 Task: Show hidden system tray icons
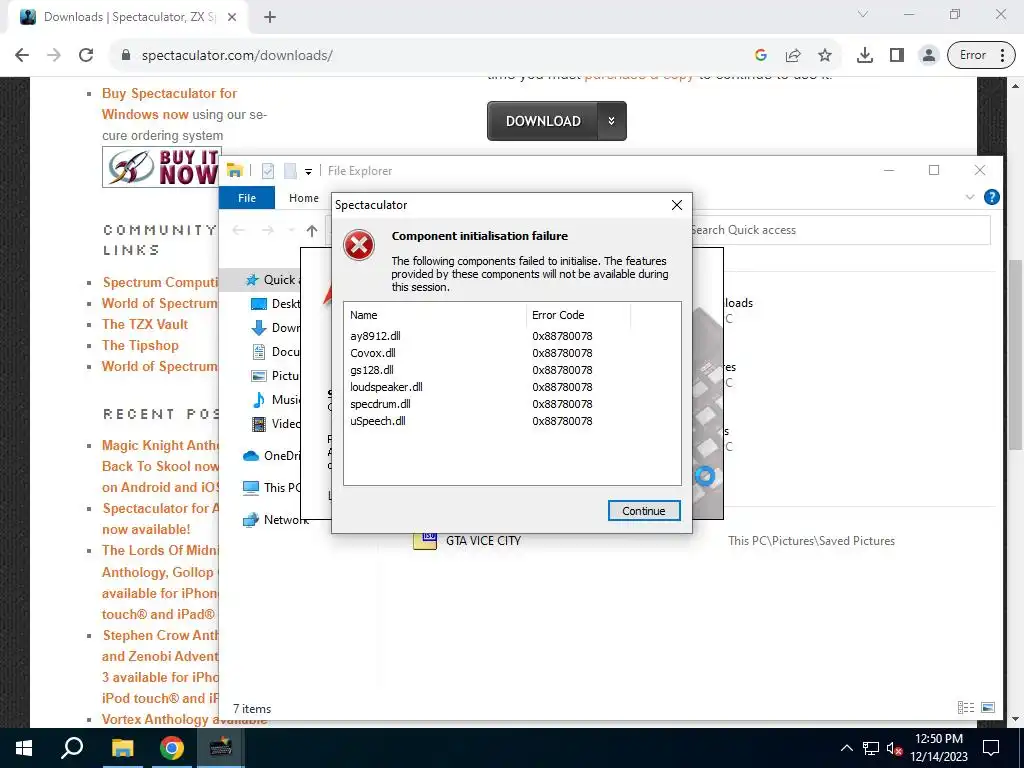pyautogui.click(x=846, y=748)
